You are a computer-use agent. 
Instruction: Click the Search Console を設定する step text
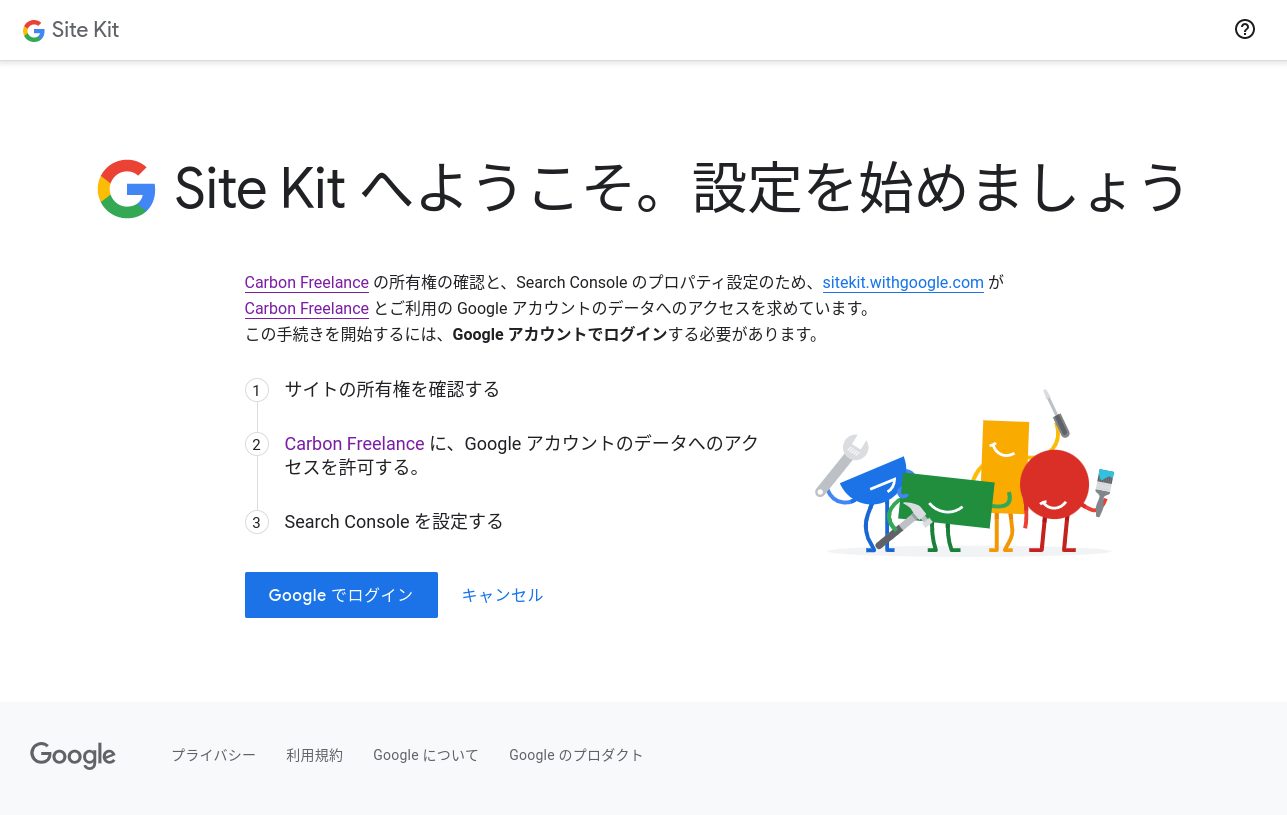[394, 522]
